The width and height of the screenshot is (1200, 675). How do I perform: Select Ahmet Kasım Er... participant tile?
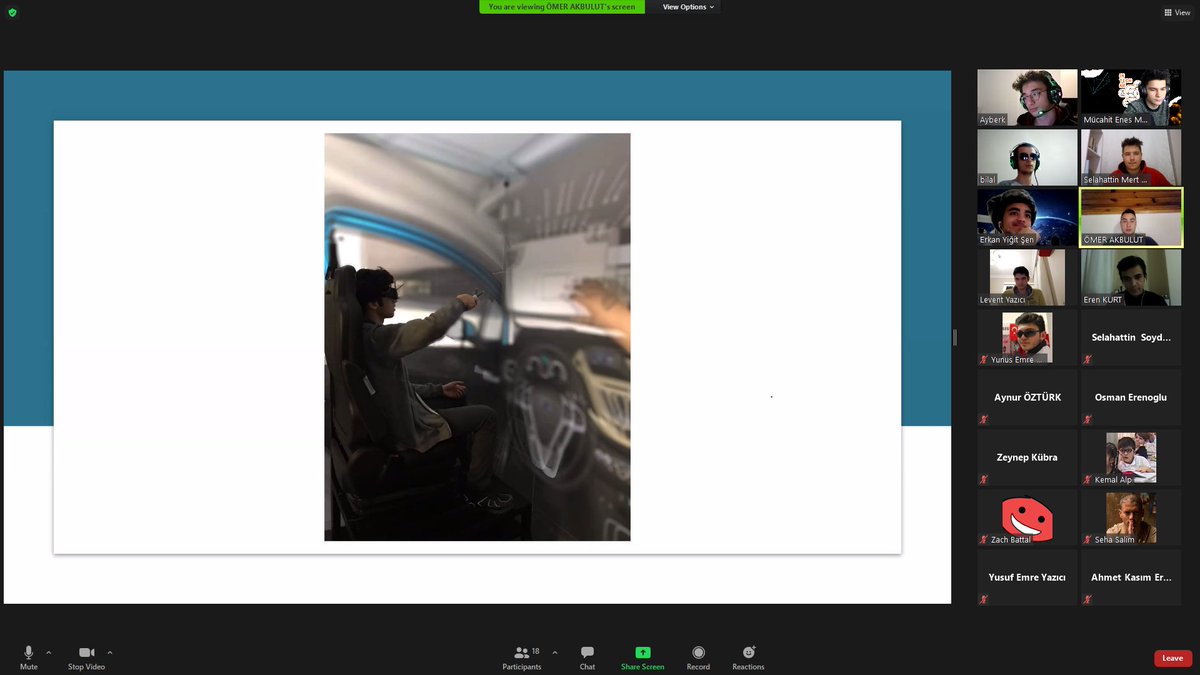(1131, 578)
